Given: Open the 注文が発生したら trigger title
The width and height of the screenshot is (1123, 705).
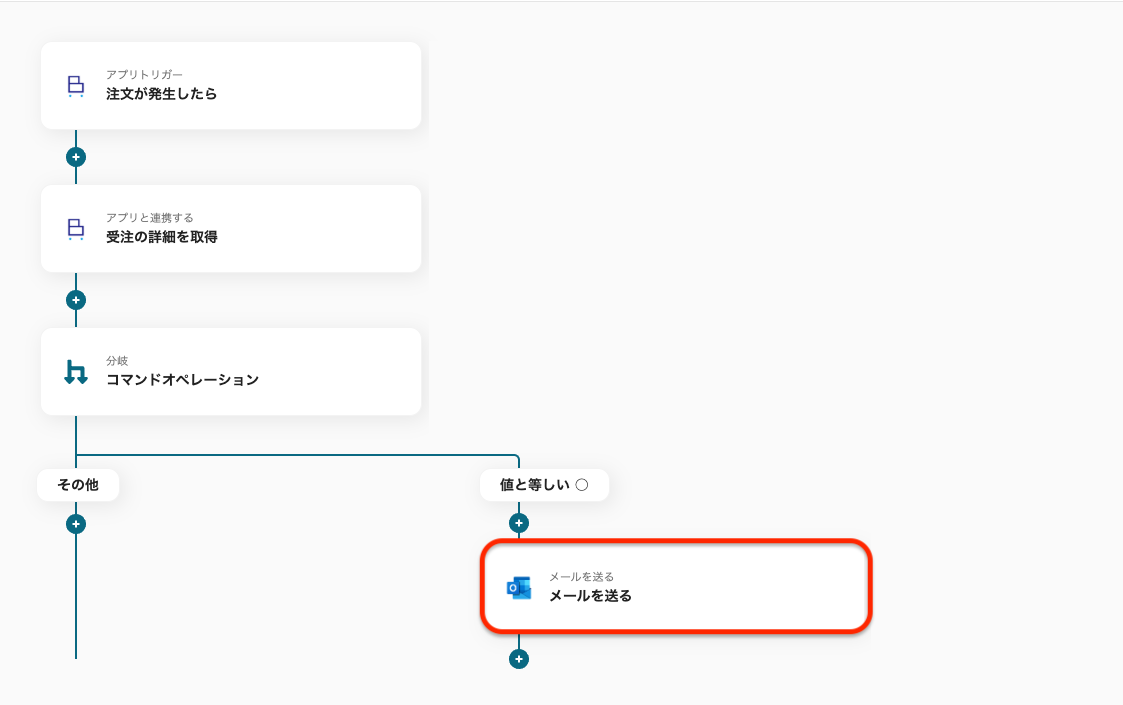Looking at the screenshot, I should coord(161,94).
